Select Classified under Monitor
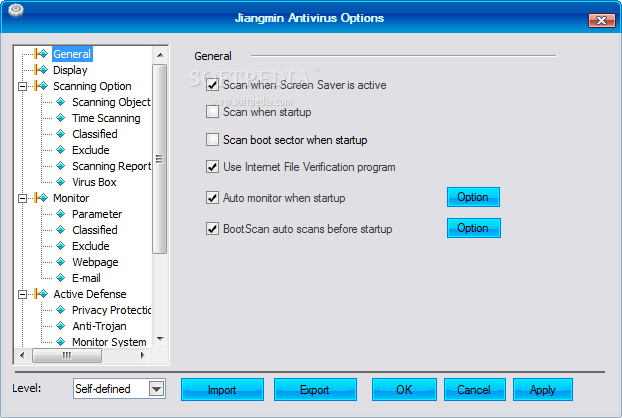This screenshot has width=622, height=418. (x=94, y=230)
